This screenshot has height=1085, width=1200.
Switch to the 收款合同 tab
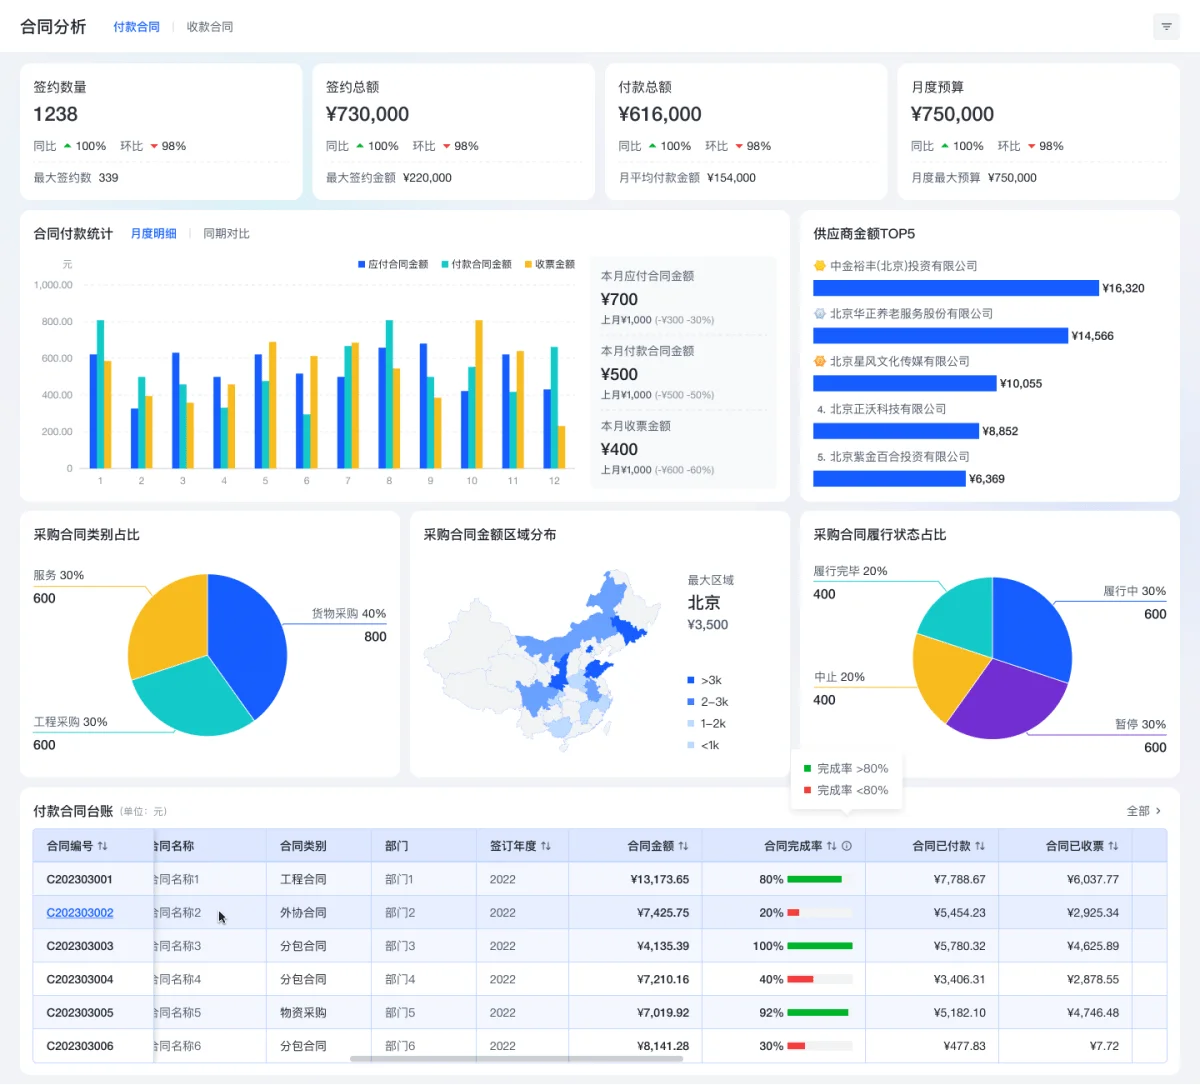210,27
